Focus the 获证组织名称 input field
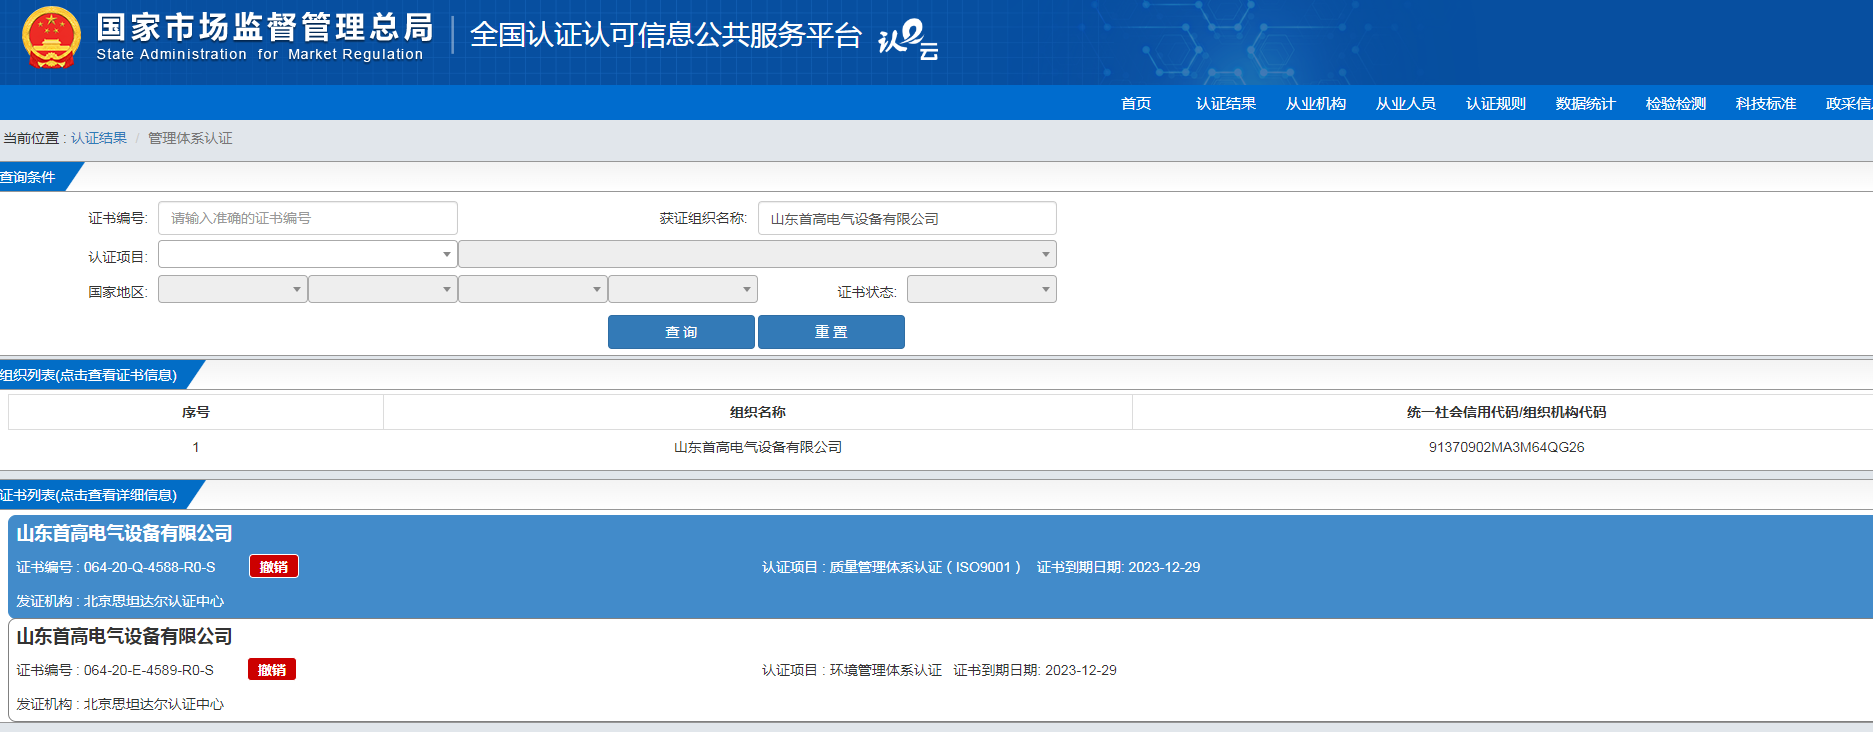 pyautogui.click(x=907, y=218)
